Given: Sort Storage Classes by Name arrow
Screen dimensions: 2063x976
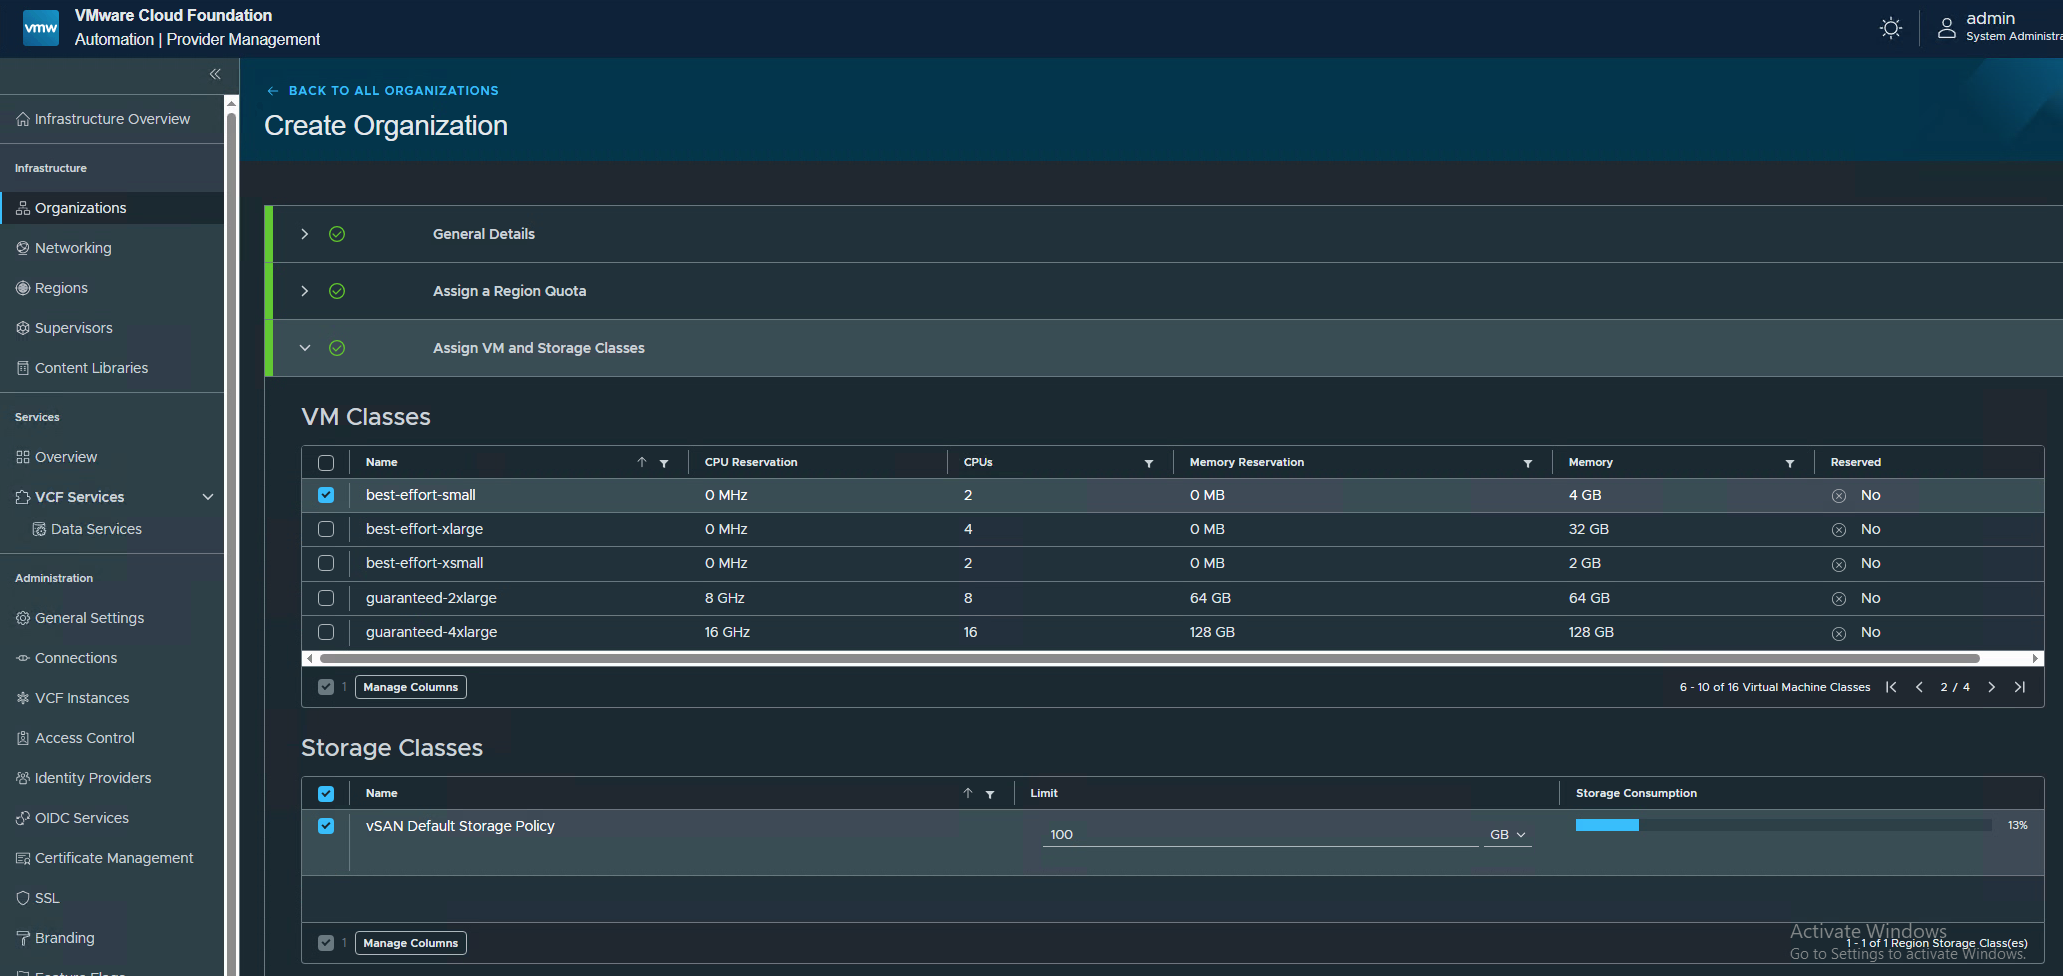Looking at the screenshot, I should [x=968, y=793].
